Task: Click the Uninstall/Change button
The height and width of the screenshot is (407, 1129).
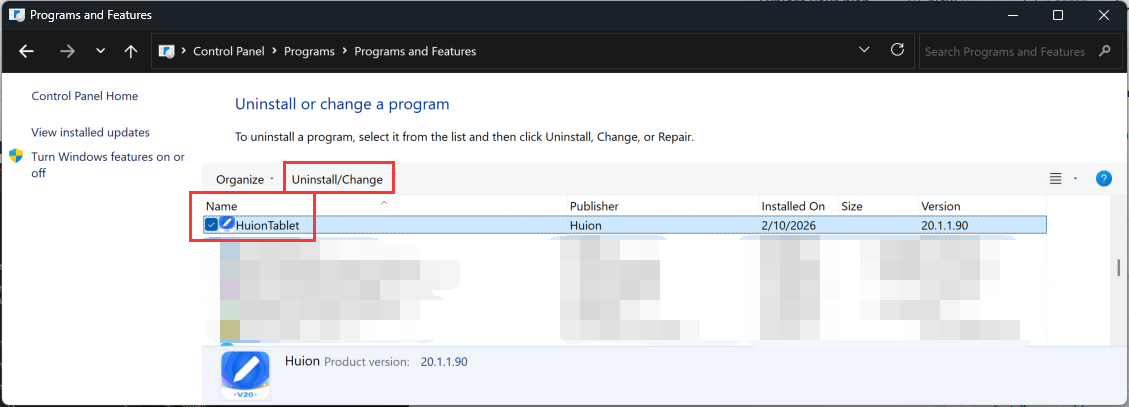Action: pyautogui.click(x=337, y=179)
